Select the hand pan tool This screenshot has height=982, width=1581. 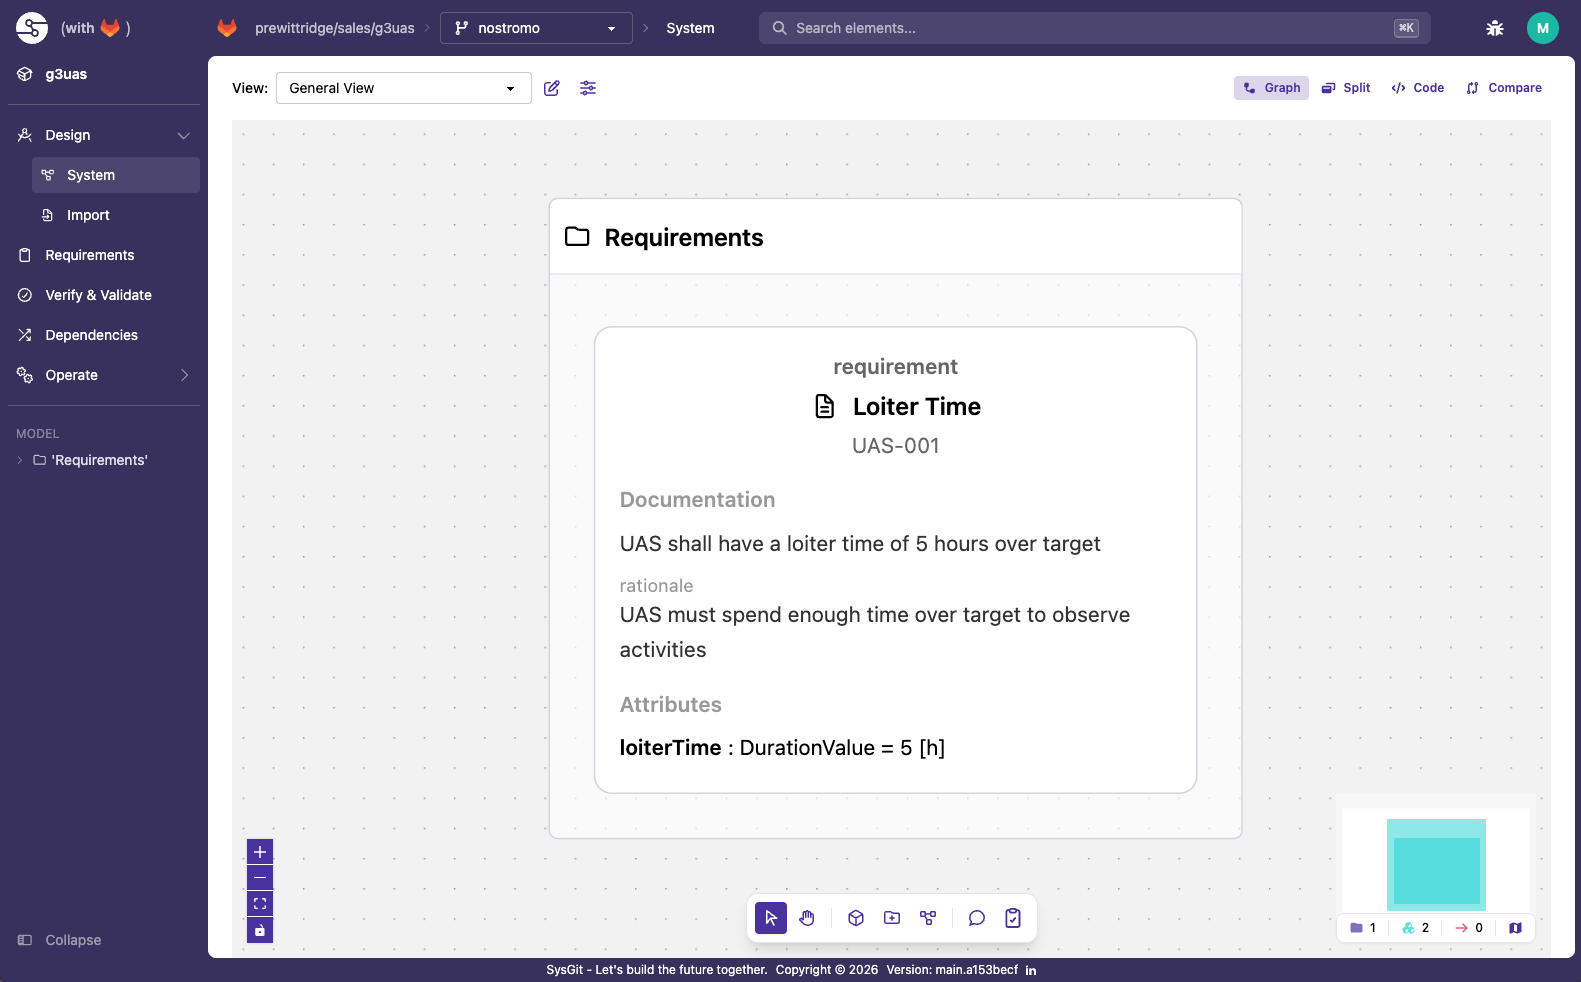pyautogui.click(x=807, y=918)
